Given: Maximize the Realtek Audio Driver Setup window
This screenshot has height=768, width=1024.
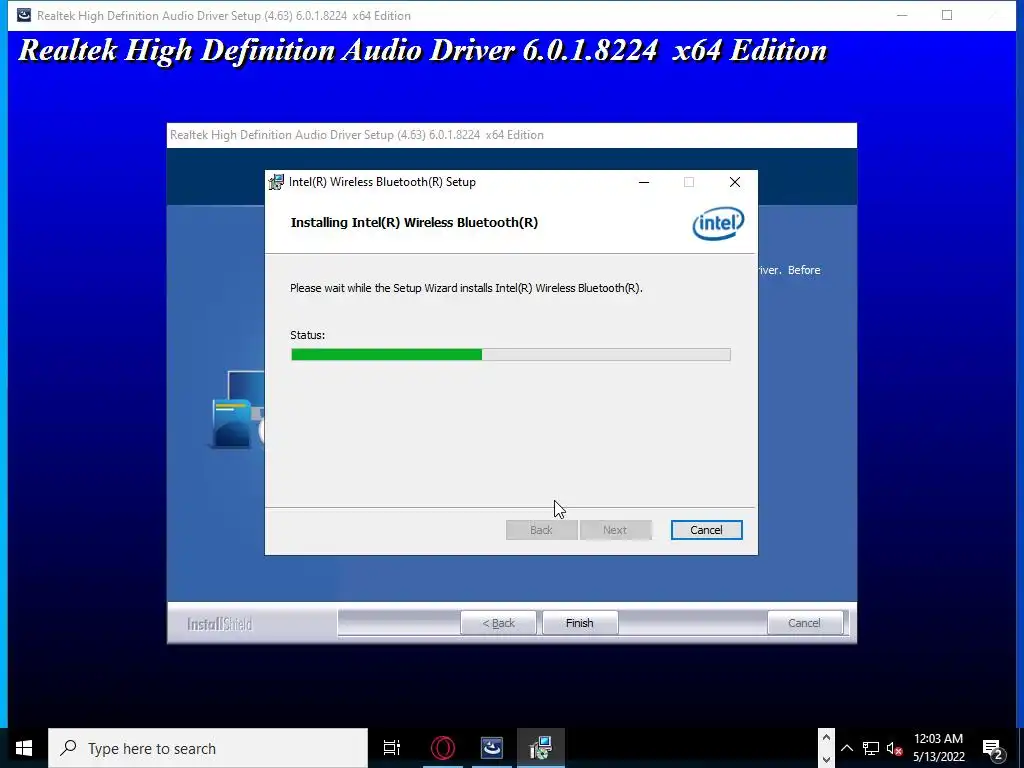Looking at the screenshot, I should (x=947, y=15).
